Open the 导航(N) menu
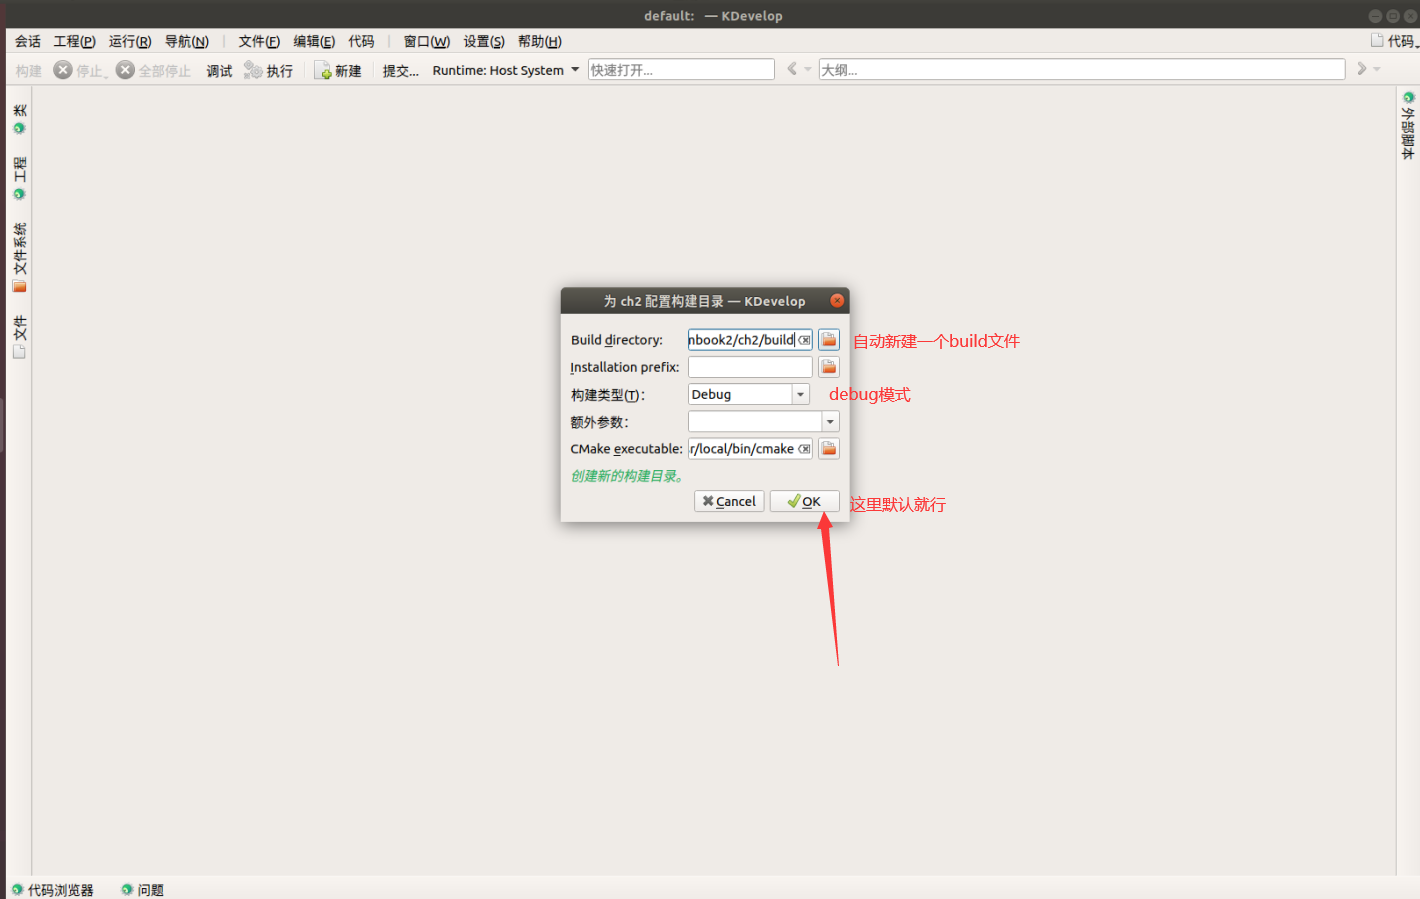The width and height of the screenshot is (1420, 899). 187,41
